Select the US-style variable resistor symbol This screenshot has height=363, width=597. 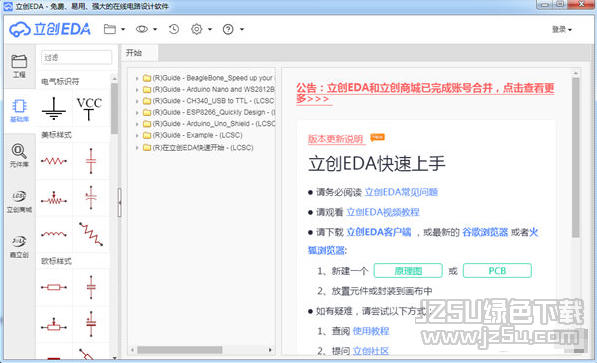click(x=91, y=233)
